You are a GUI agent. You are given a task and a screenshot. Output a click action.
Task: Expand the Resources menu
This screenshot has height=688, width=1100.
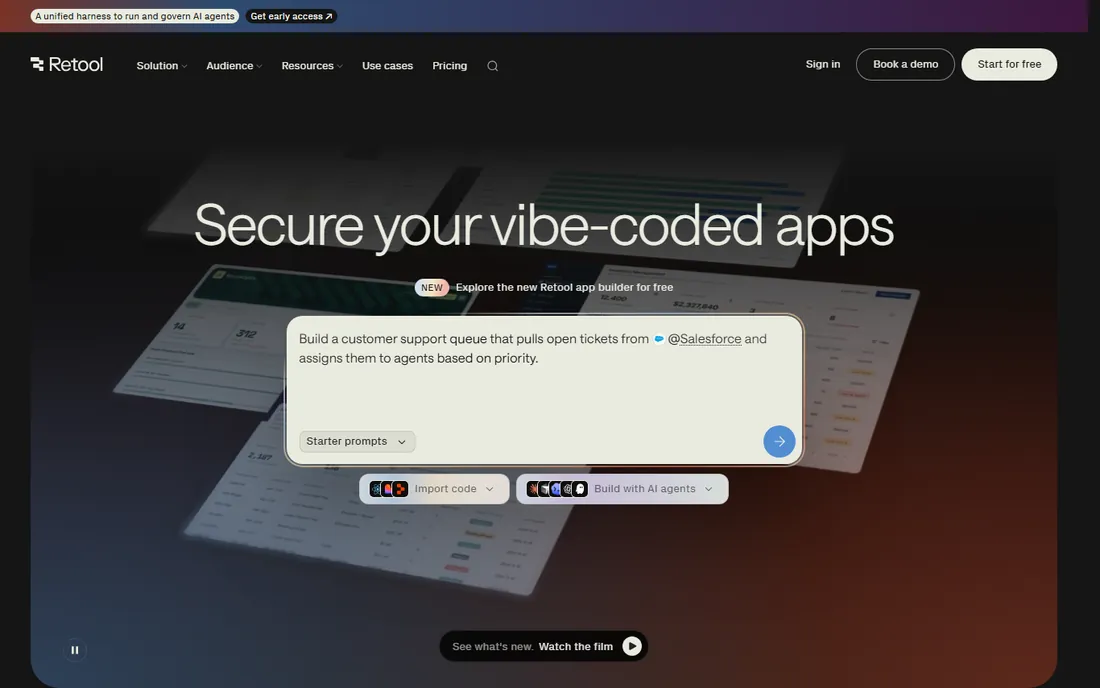(312, 66)
